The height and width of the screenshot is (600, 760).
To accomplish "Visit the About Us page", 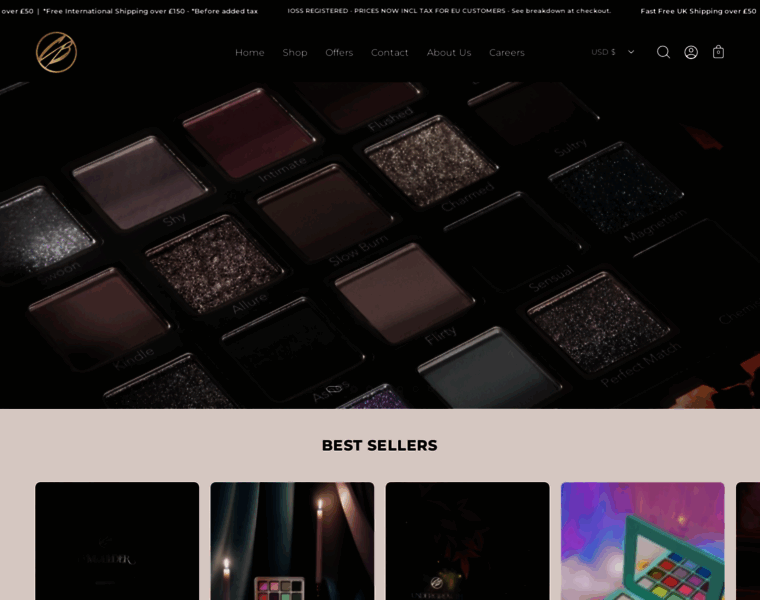I will point(449,52).
